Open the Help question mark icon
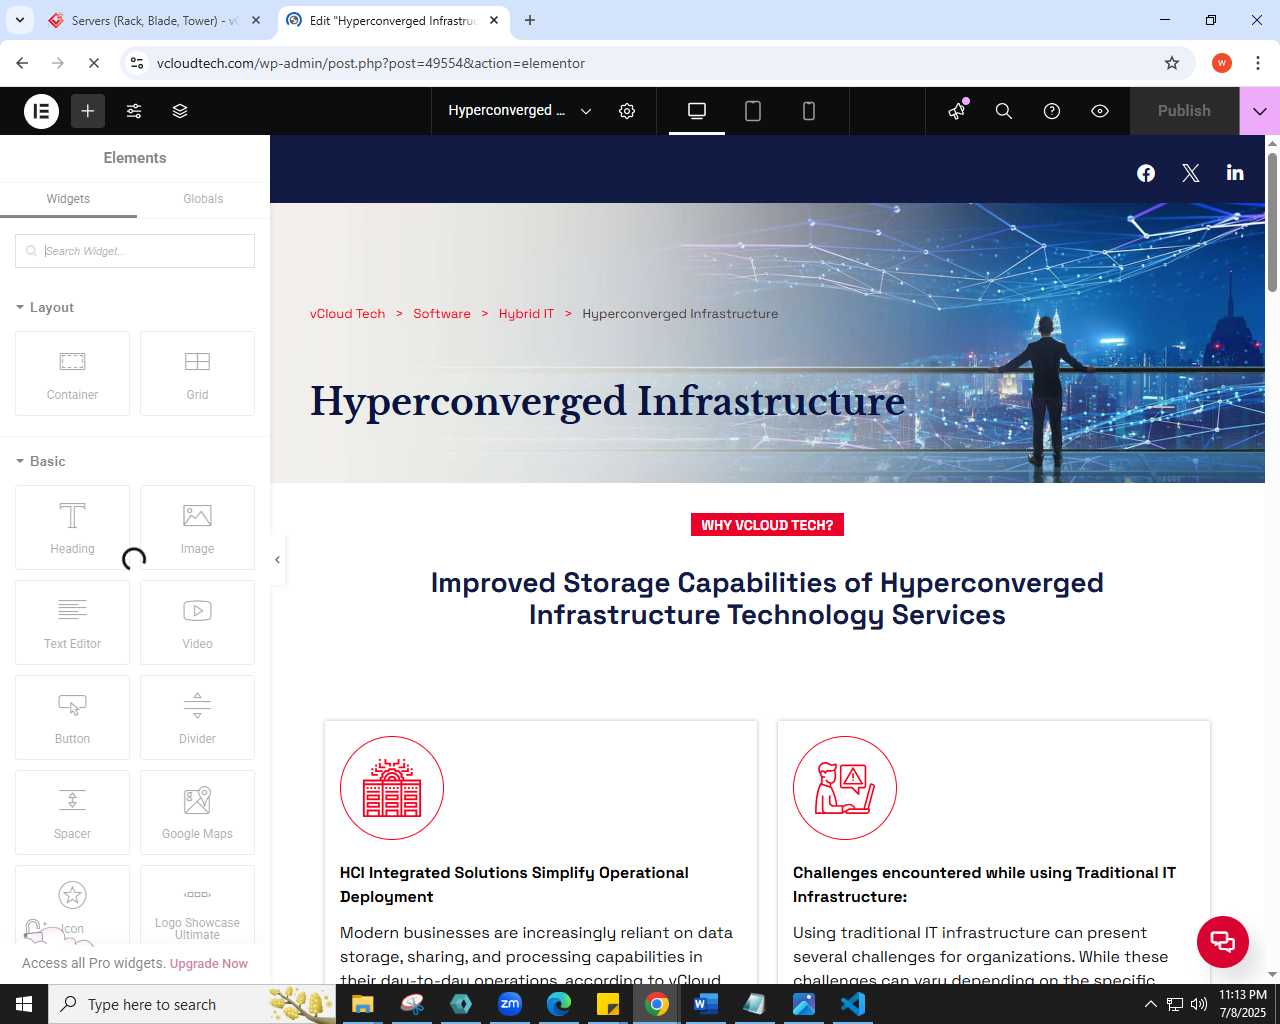1280x1024 pixels. [x=1052, y=111]
